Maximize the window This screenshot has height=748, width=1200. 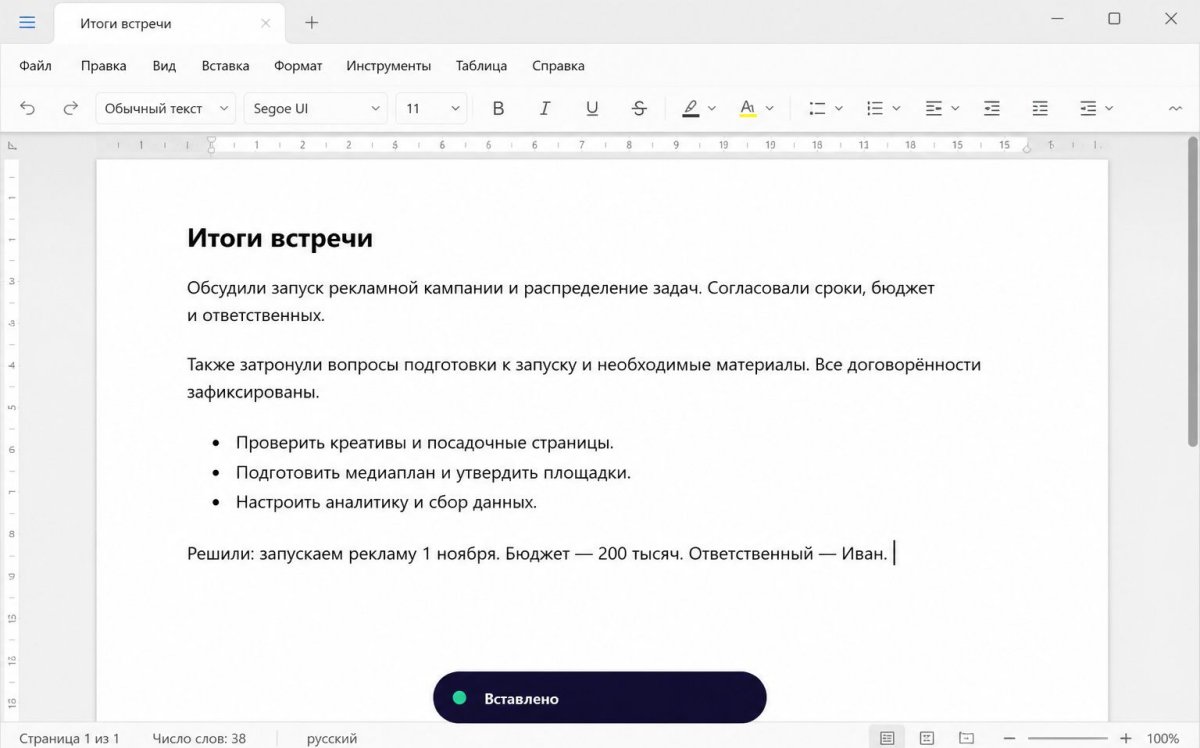(x=1114, y=19)
